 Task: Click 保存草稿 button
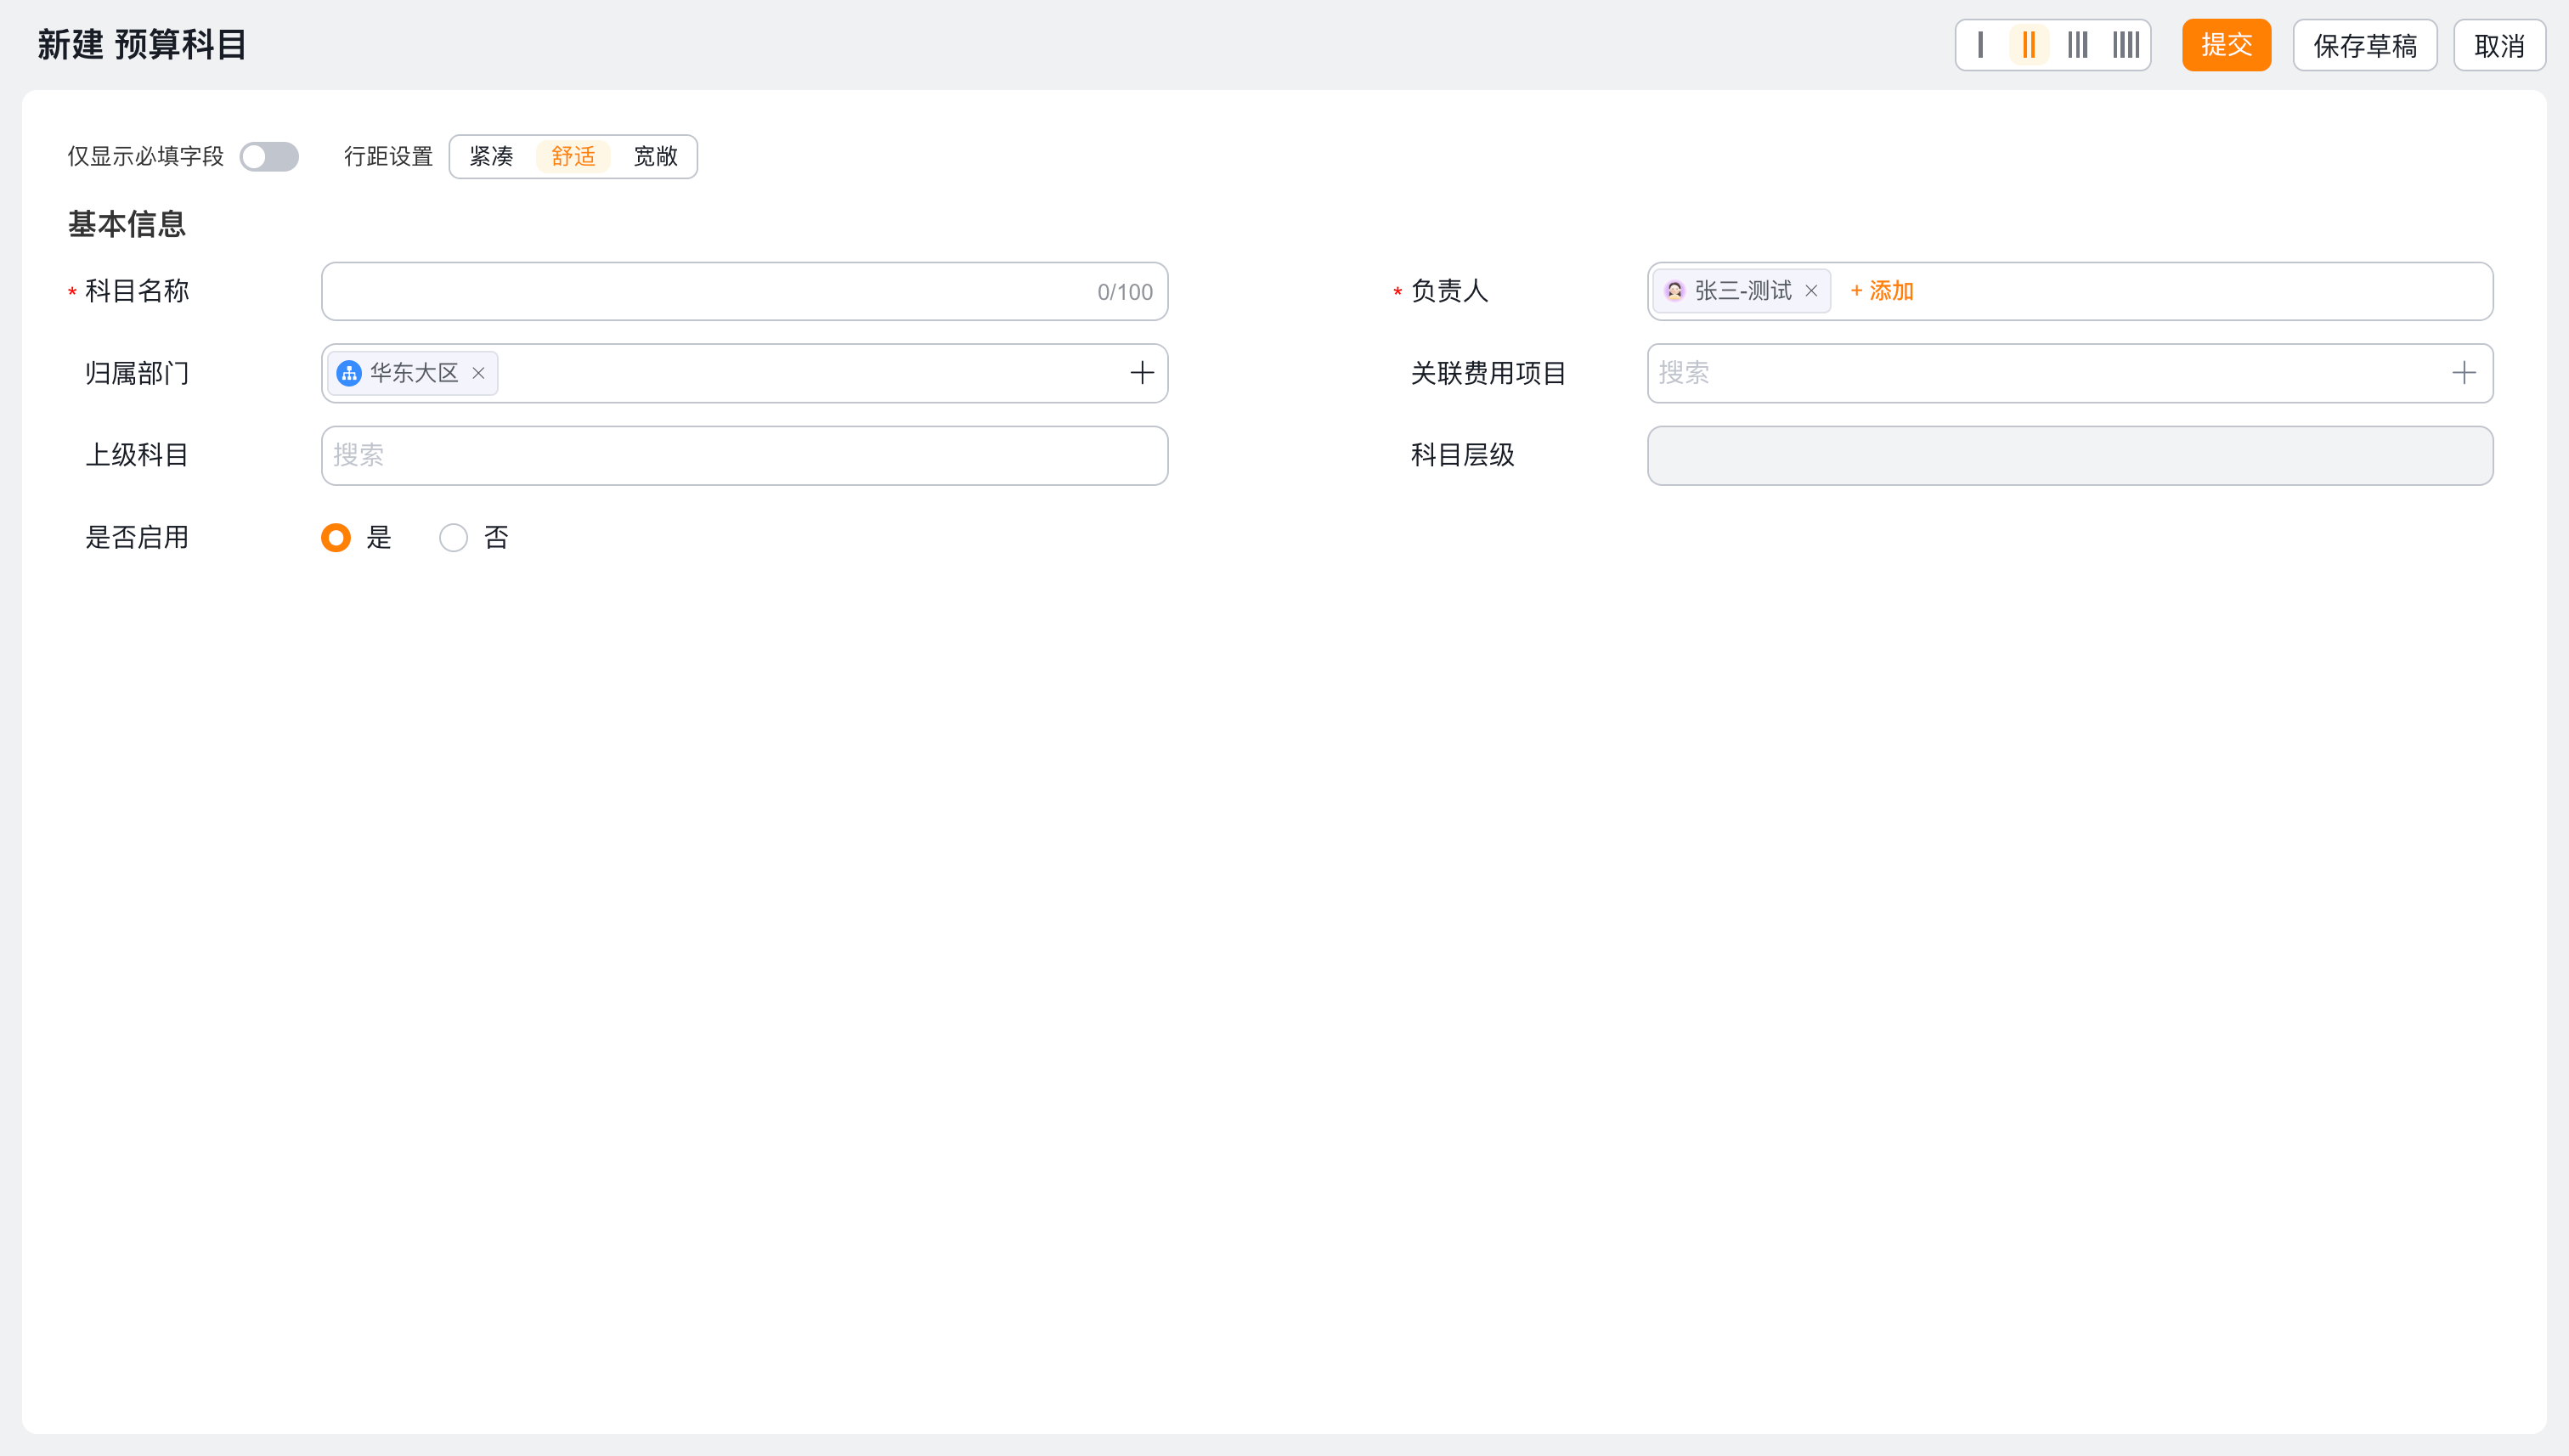click(x=2365, y=45)
